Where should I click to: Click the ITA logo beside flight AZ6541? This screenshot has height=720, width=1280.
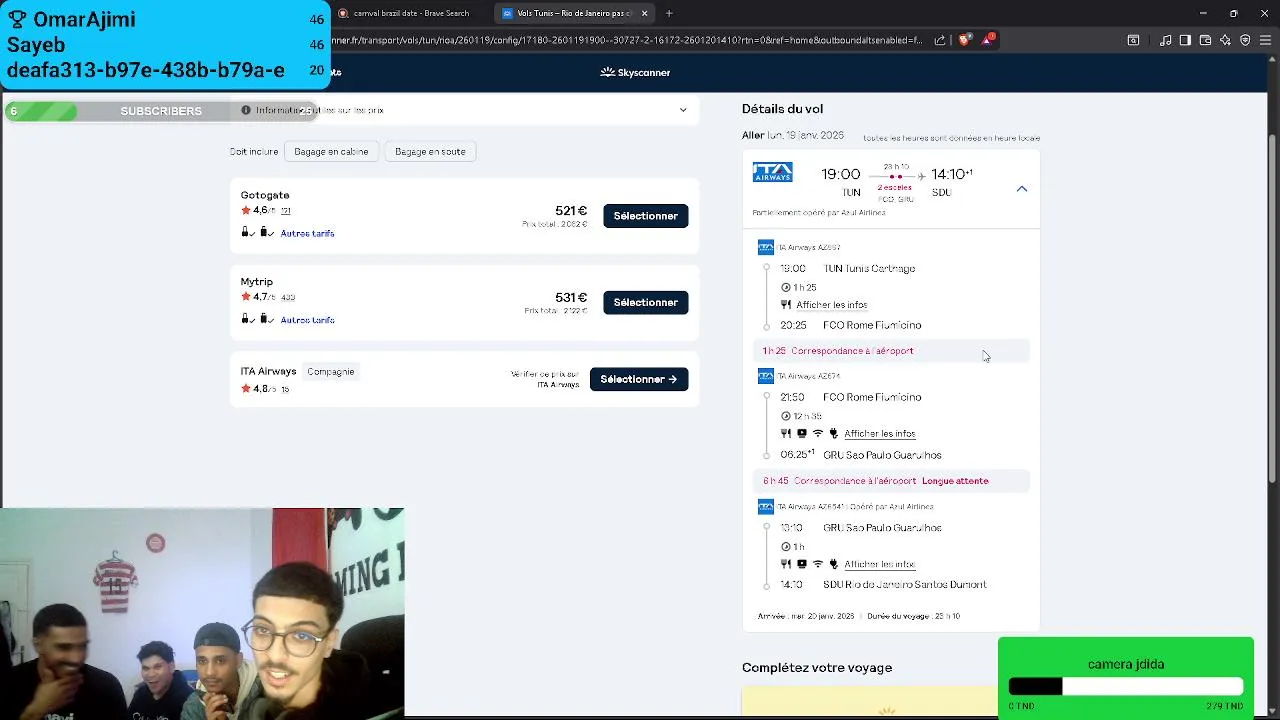tap(765, 507)
